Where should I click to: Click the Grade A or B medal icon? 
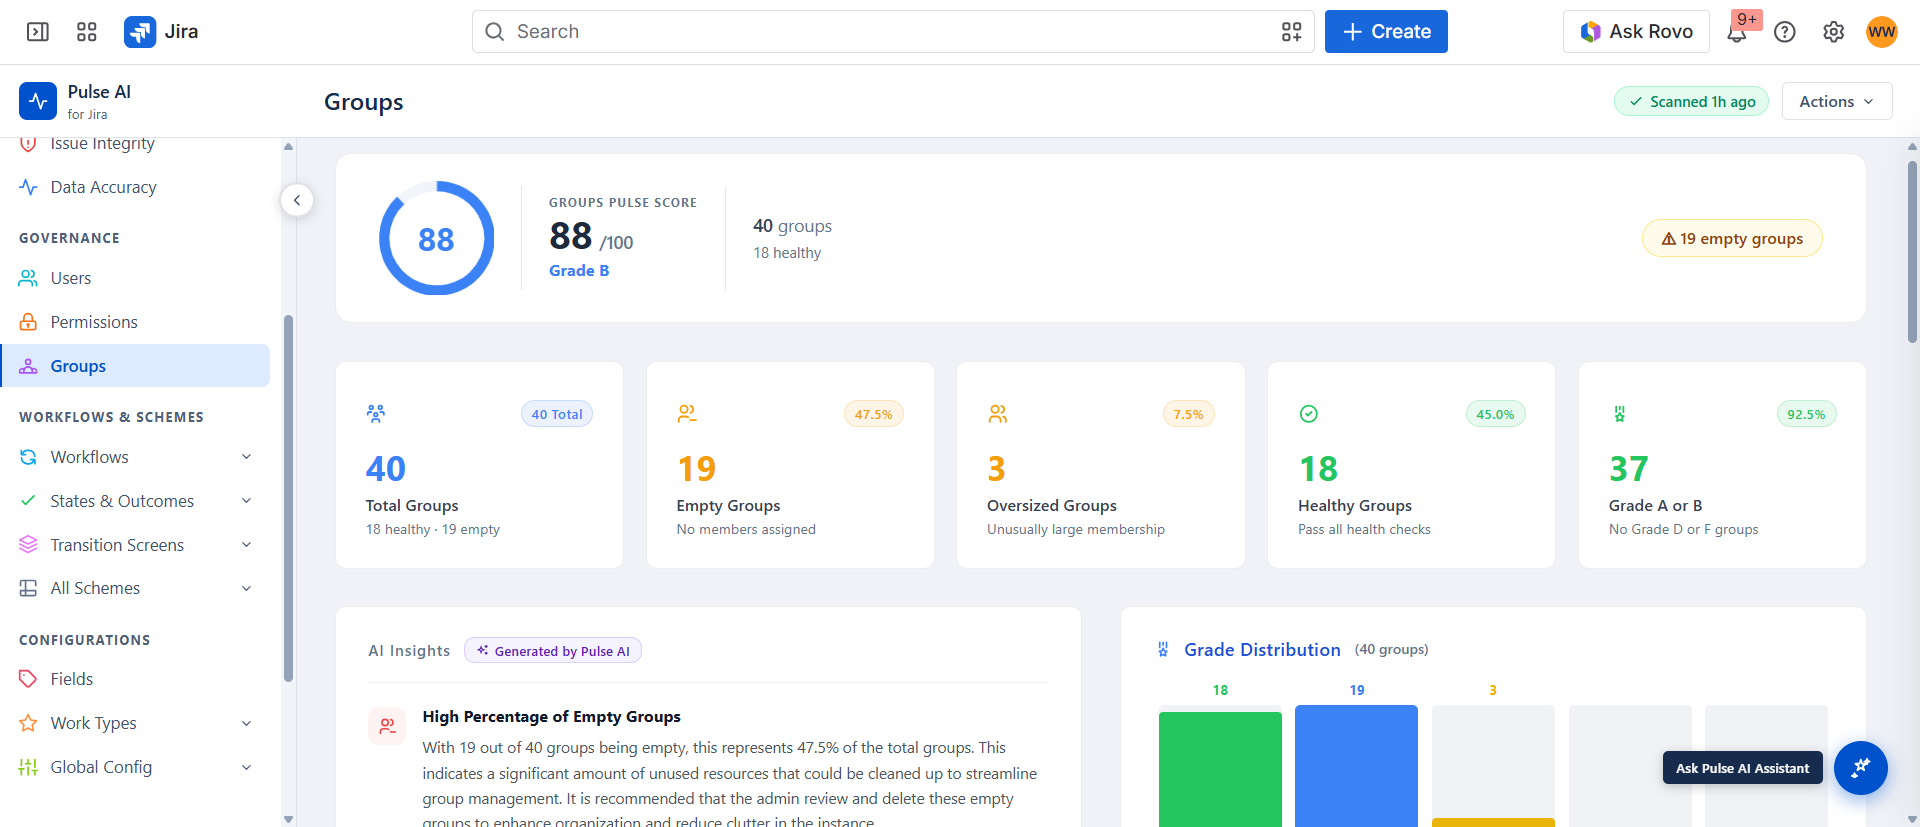(x=1619, y=413)
